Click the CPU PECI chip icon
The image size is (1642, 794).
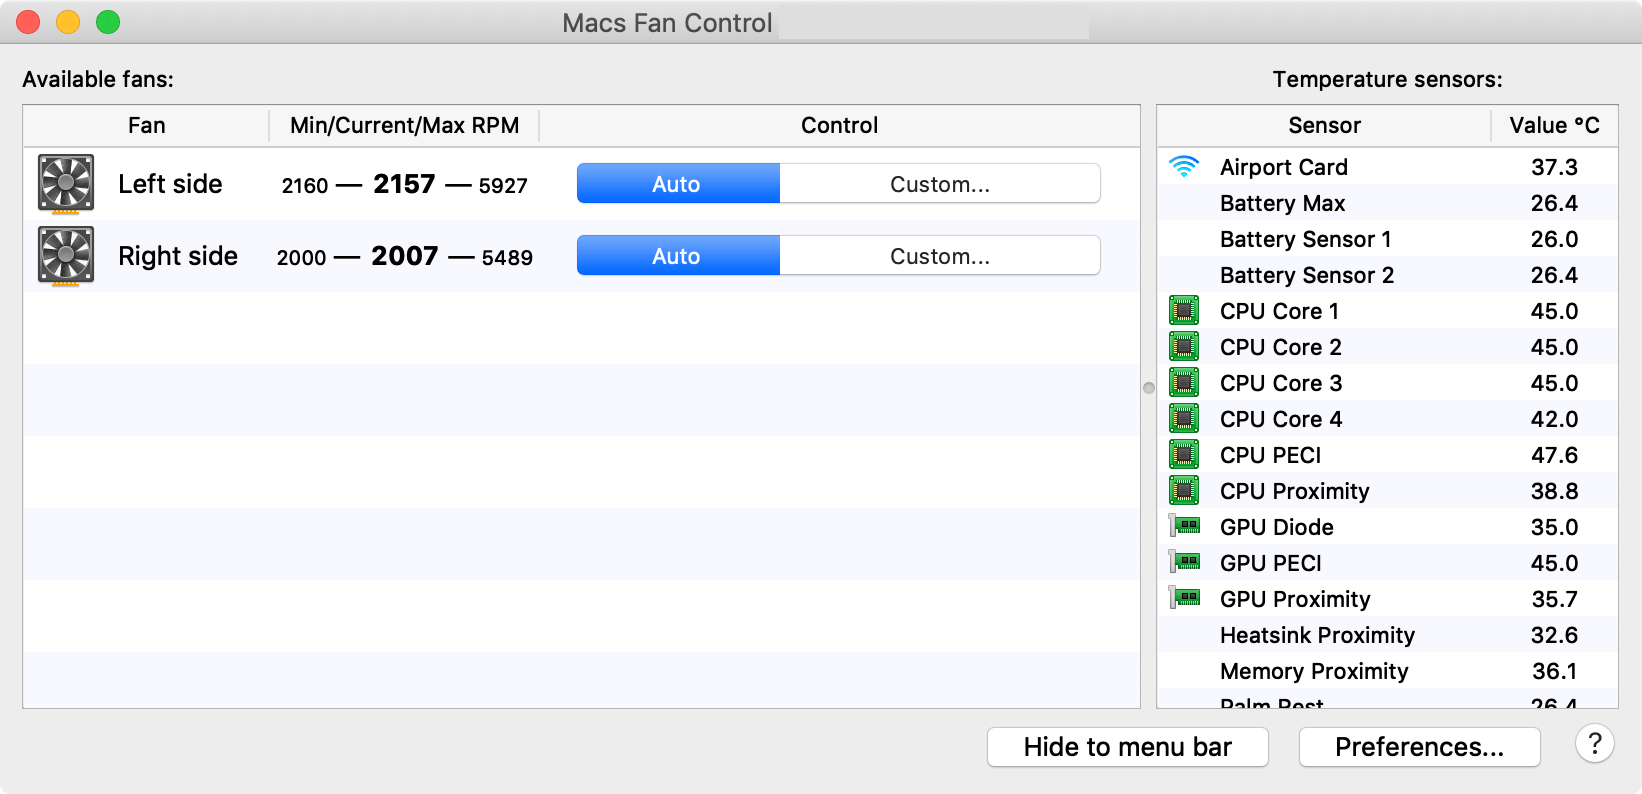point(1184,455)
